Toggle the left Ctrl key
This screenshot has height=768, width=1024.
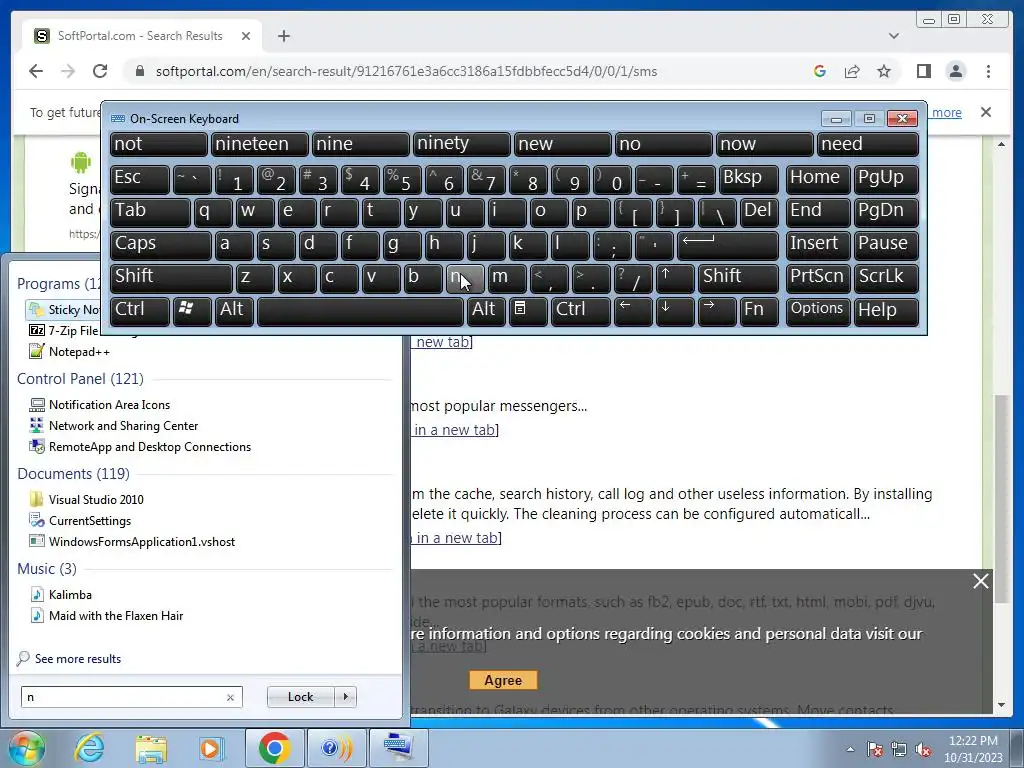[x=139, y=312]
